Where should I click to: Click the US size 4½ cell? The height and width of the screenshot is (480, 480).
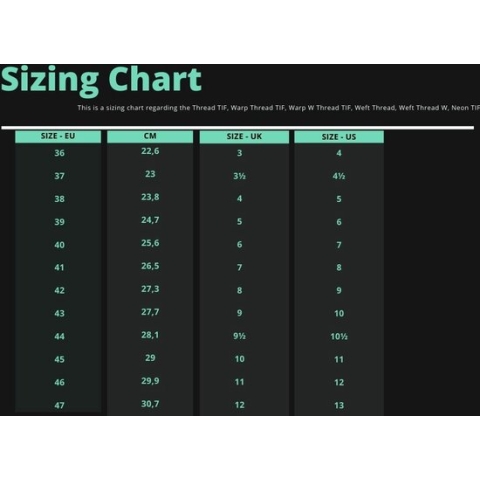point(339,176)
